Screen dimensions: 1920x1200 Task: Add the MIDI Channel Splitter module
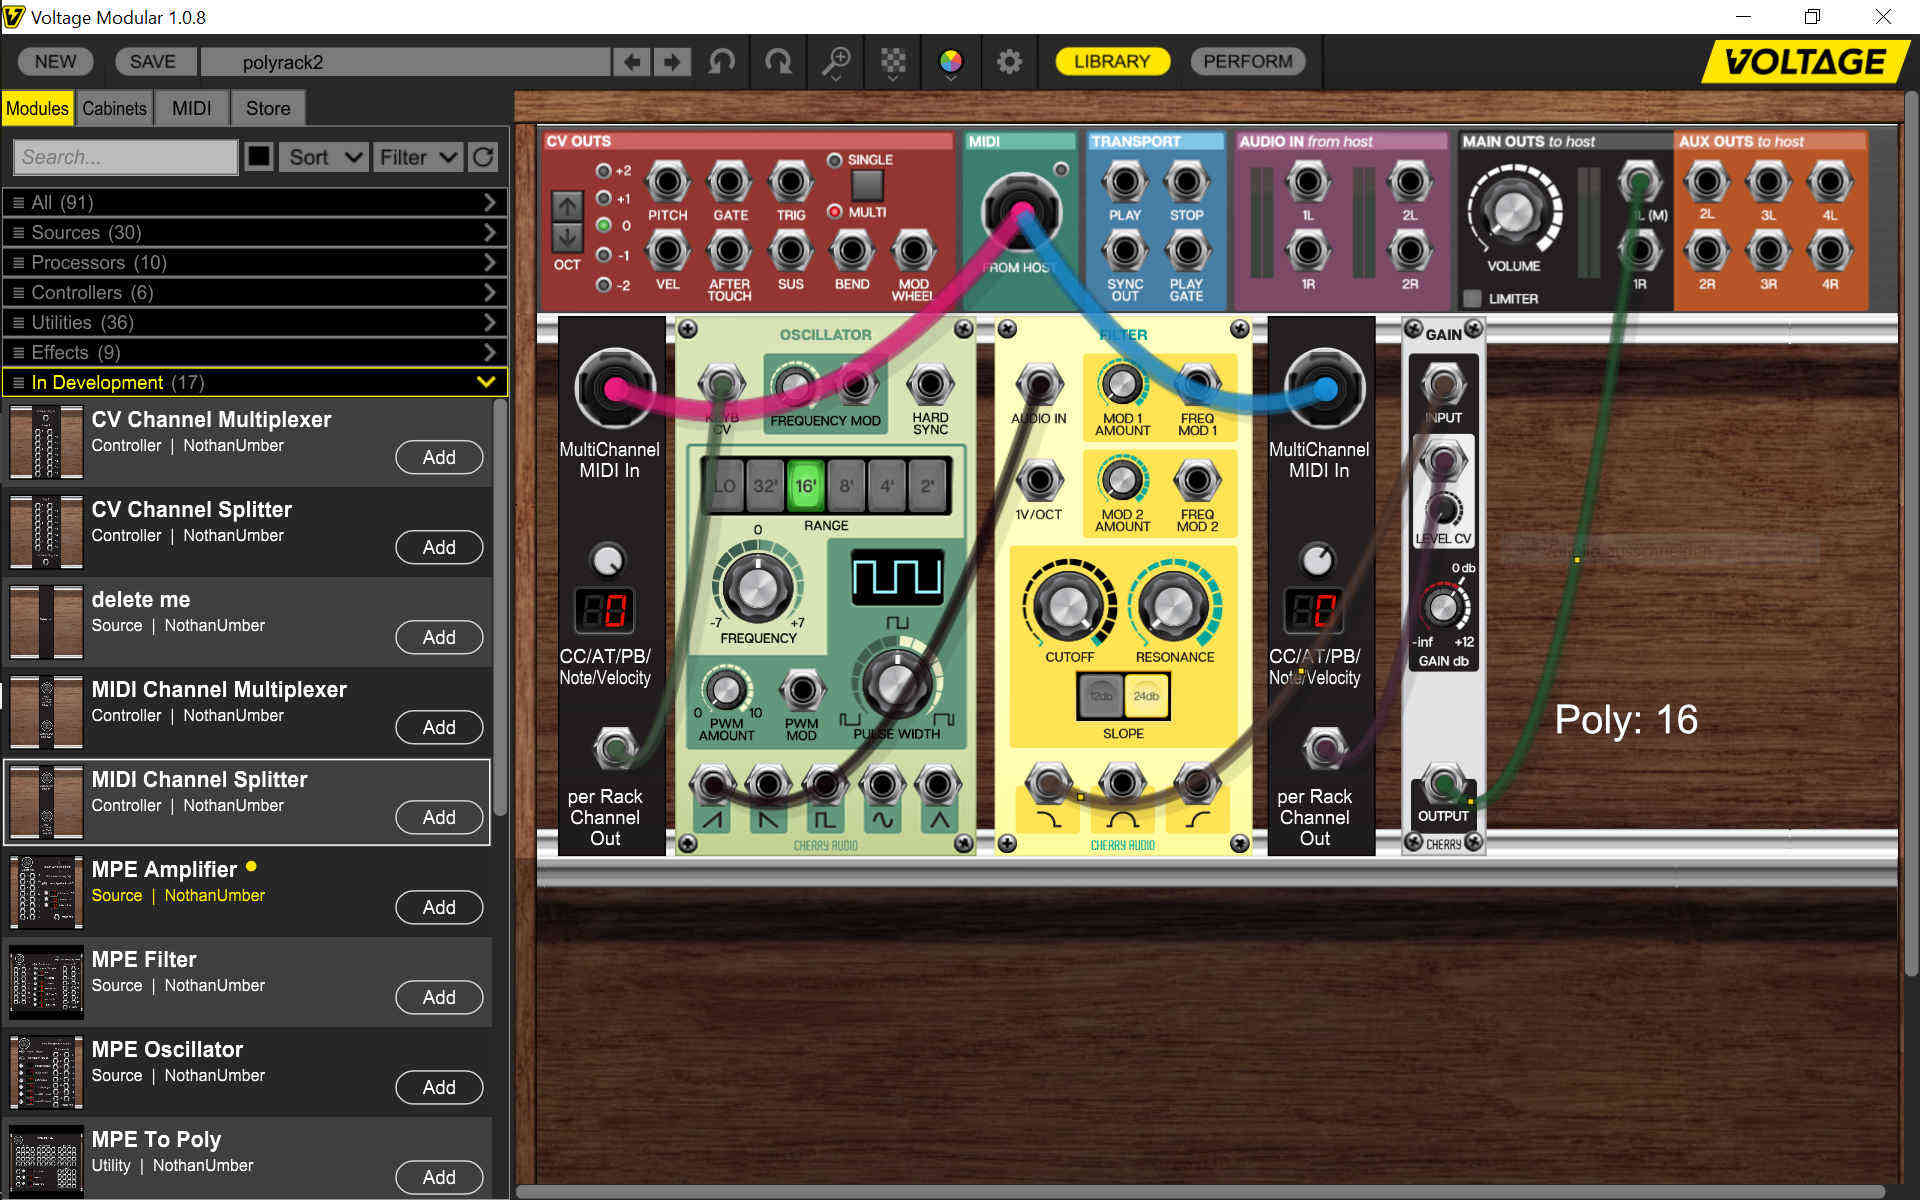point(439,817)
